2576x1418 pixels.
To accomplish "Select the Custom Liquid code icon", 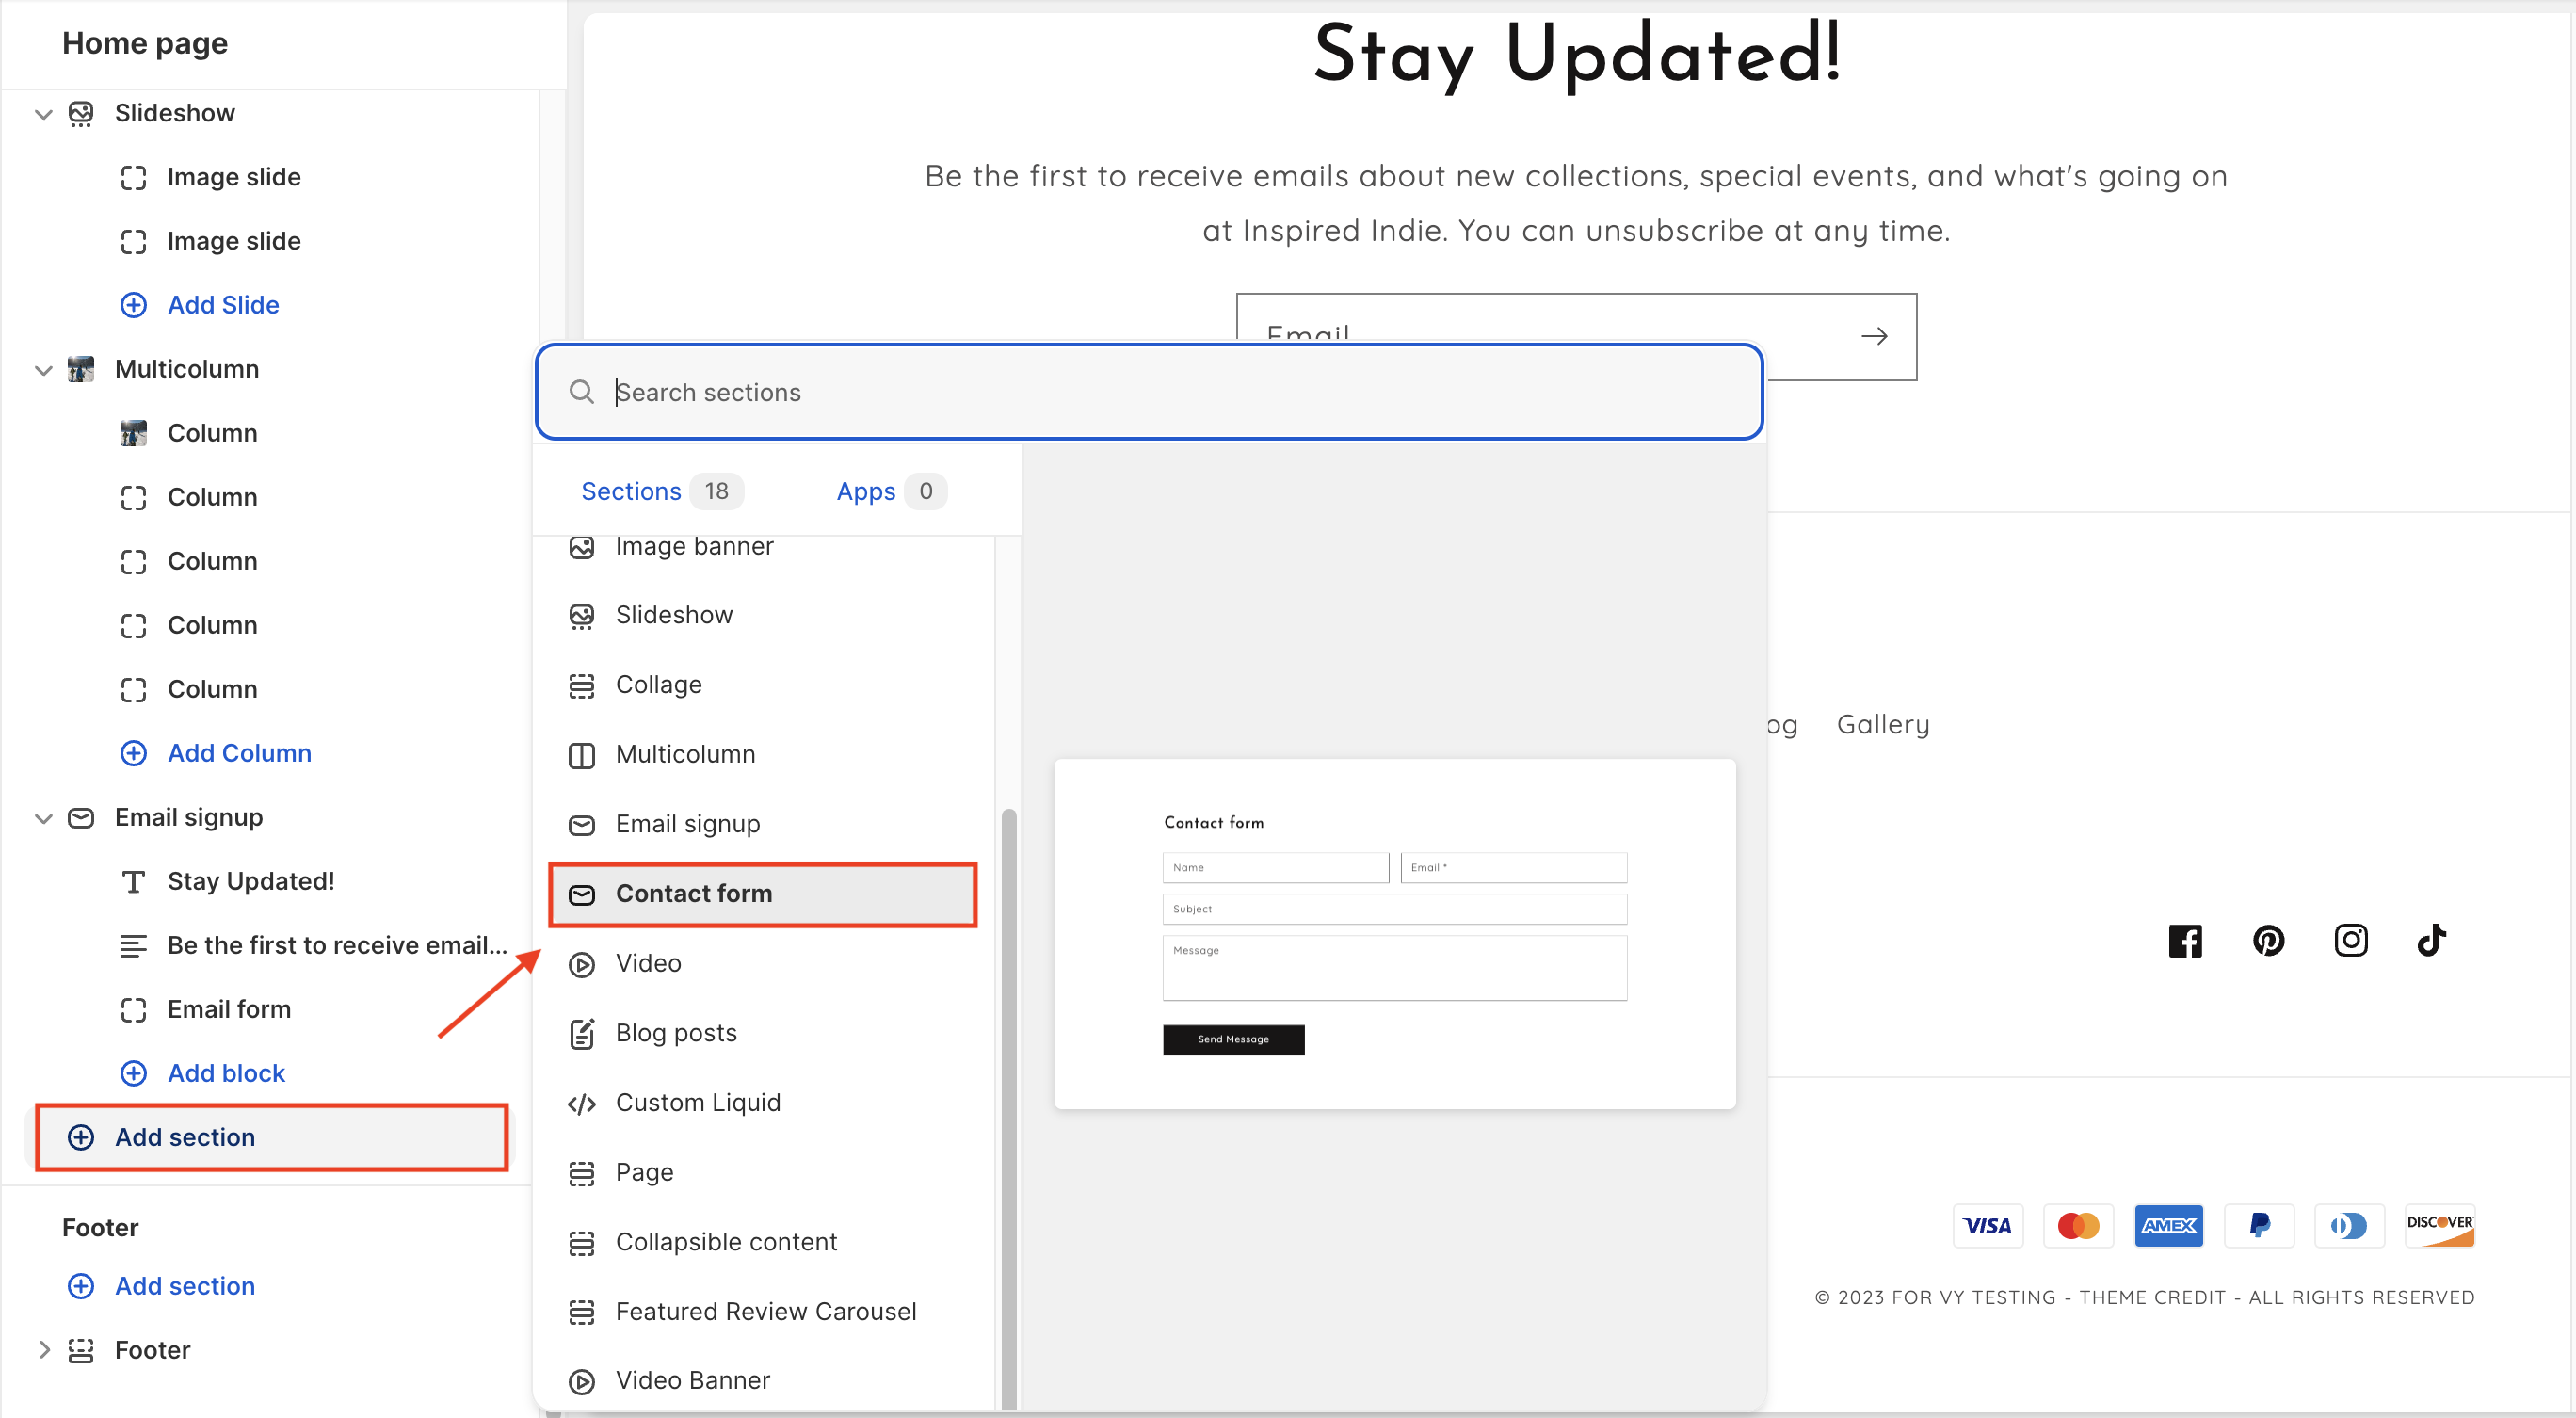I will [581, 1103].
